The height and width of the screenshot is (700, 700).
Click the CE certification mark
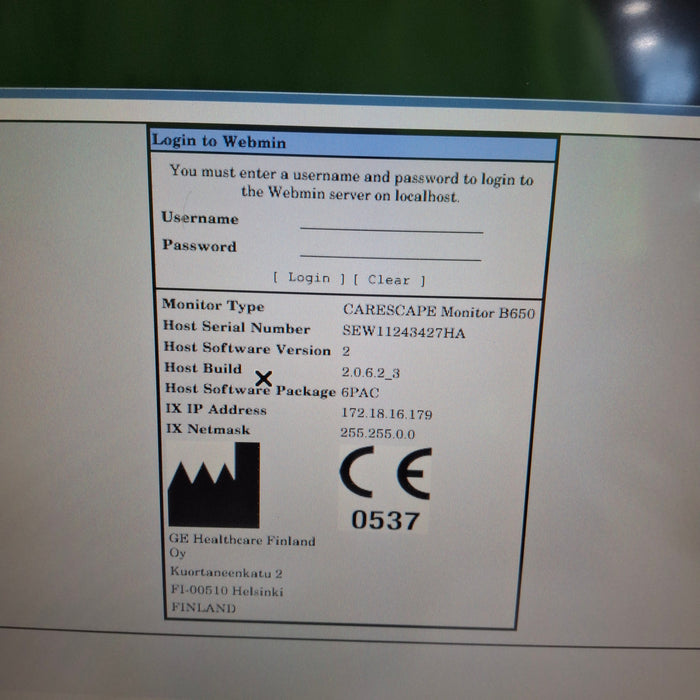386,474
